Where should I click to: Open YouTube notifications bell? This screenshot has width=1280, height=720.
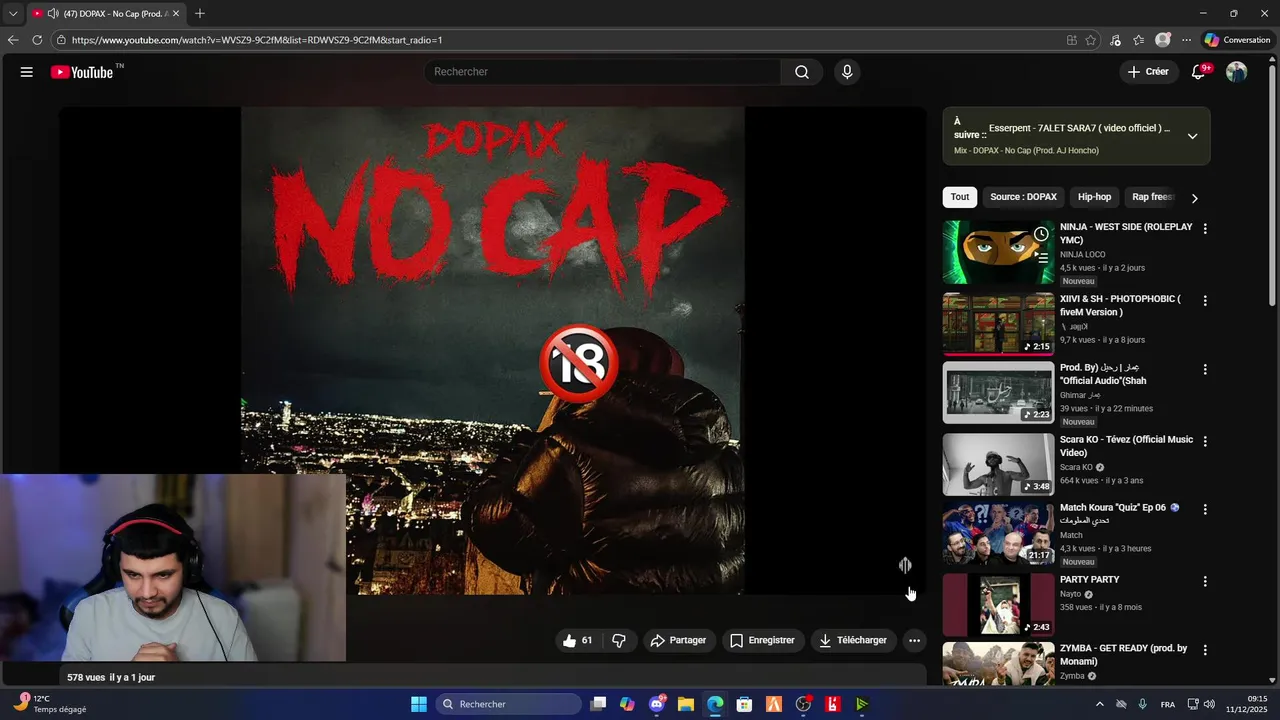pyautogui.click(x=1198, y=72)
